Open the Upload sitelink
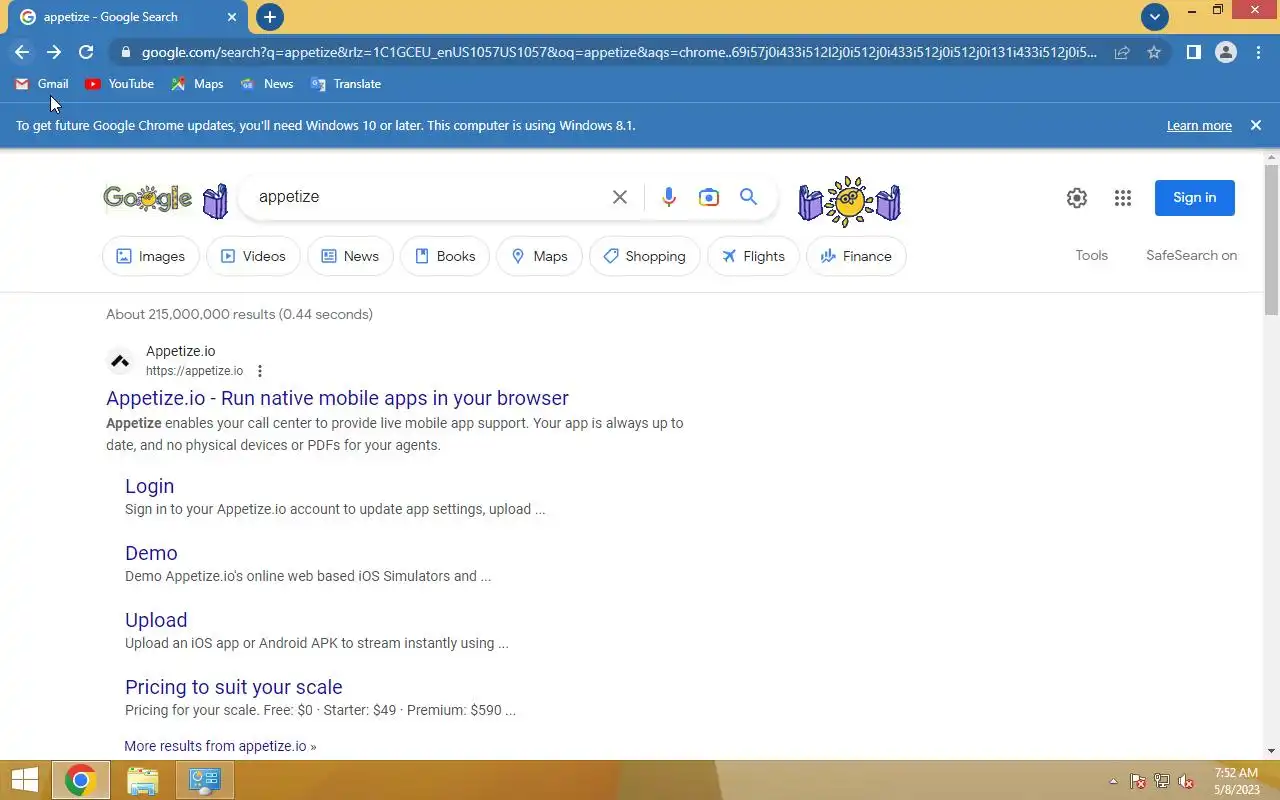 click(x=156, y=620)
